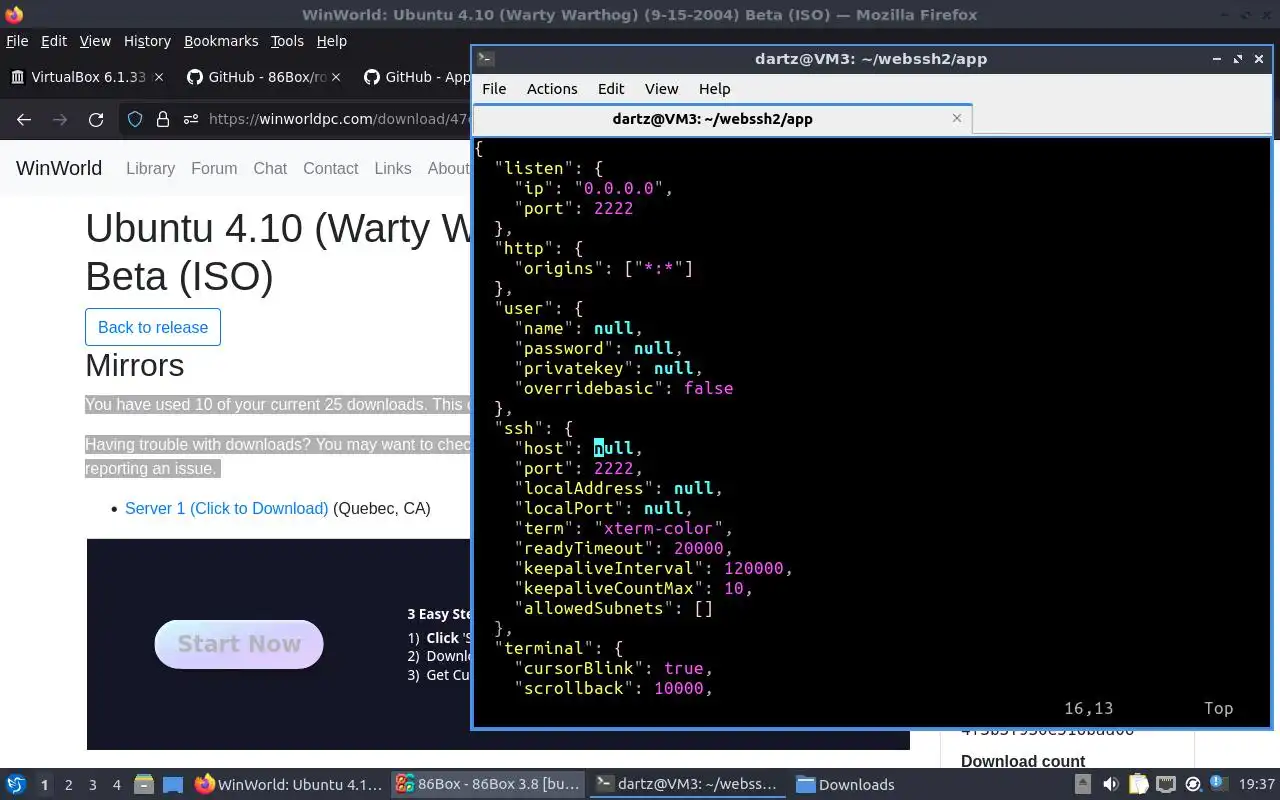Open Firefox File menu

tap(17, 41)
